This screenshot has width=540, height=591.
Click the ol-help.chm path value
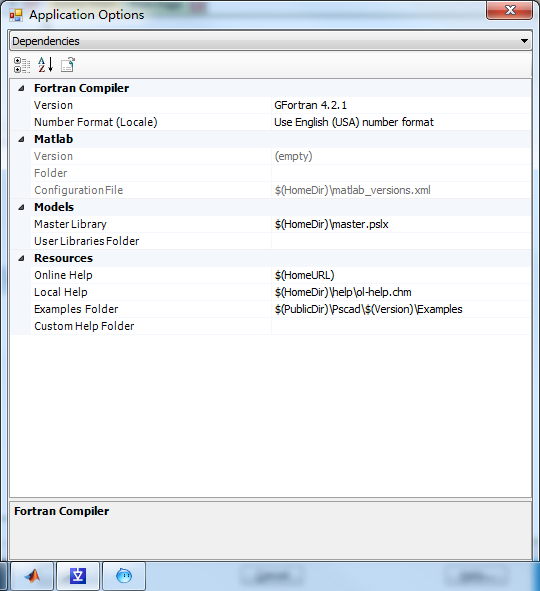click(343, 292)
